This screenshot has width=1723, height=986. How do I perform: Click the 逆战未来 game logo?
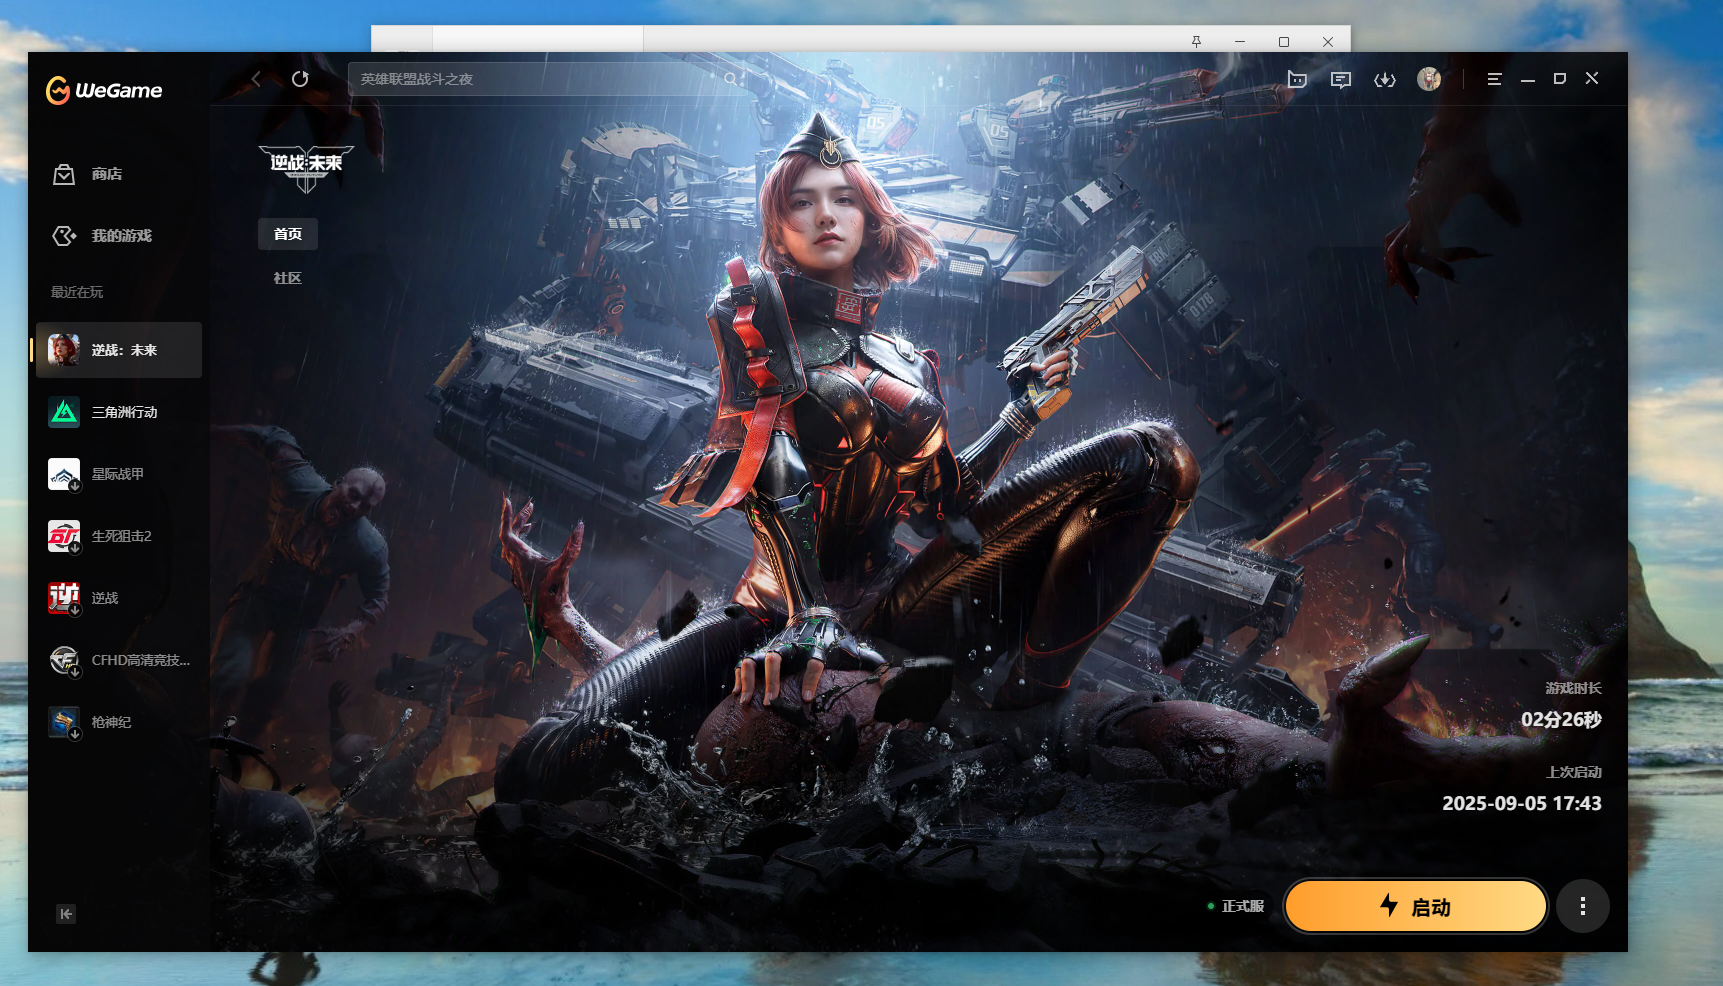click(306, 168)
